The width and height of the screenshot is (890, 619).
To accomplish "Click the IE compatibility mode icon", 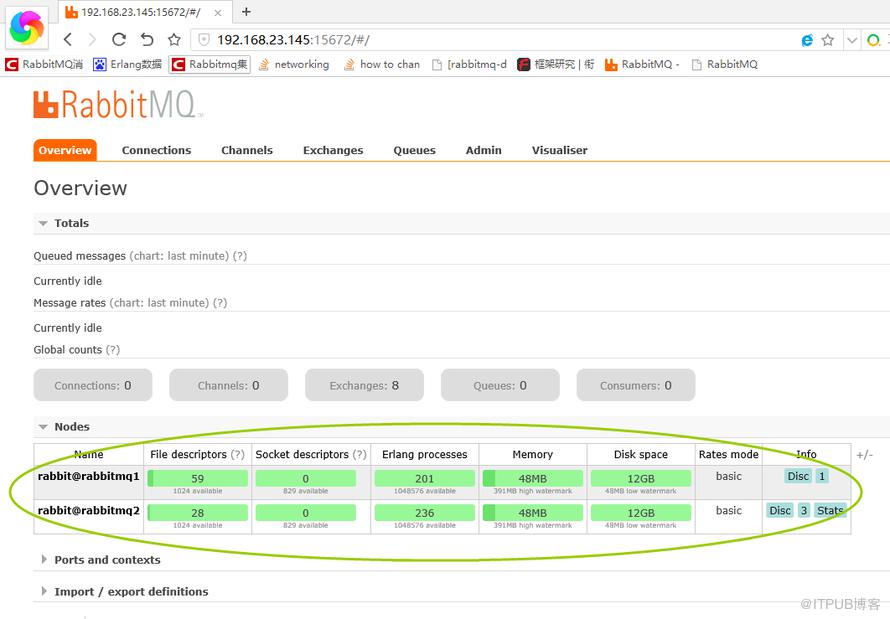I will (807, 40).
